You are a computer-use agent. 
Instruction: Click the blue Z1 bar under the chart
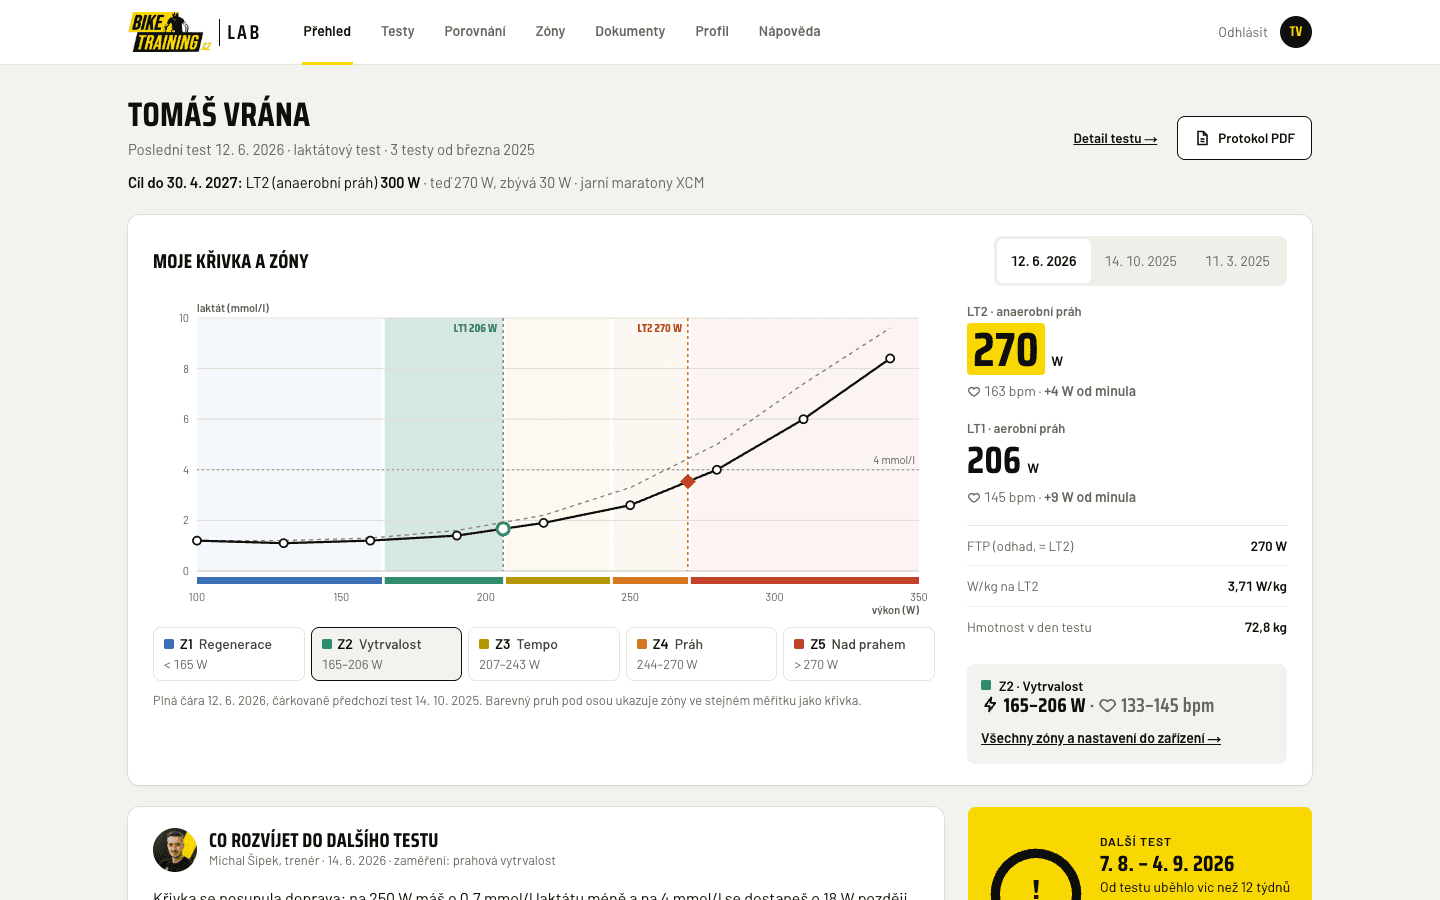click(289, 580)
